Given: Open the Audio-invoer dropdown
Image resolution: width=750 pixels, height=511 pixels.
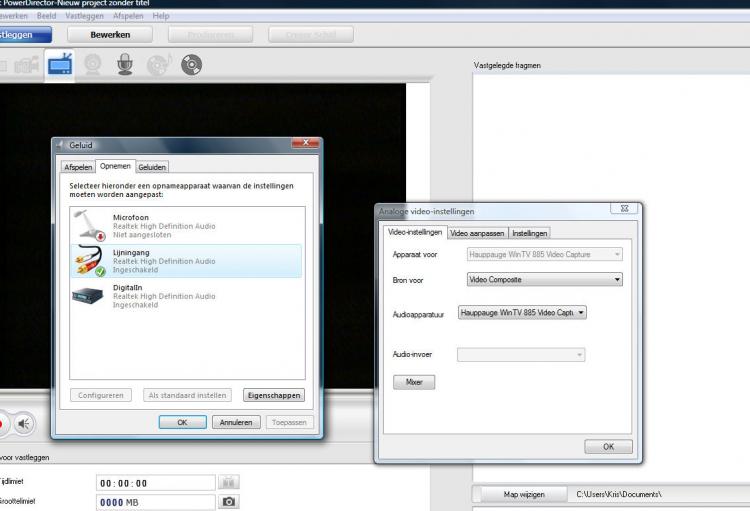Looking at the screenshot, I should [520, 354].
